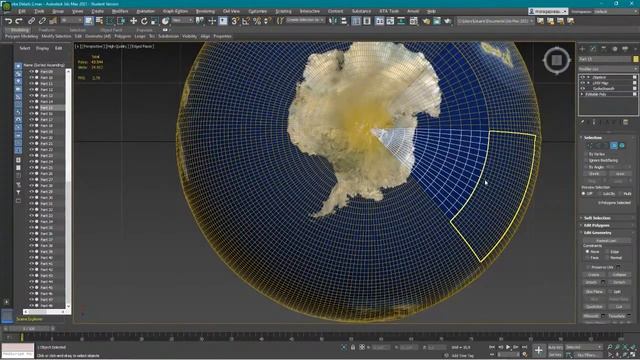This screenshot has height=360, width=640.
Task: Click the Play Animation button
Action: pyautogui.click(x=508, y=347)
